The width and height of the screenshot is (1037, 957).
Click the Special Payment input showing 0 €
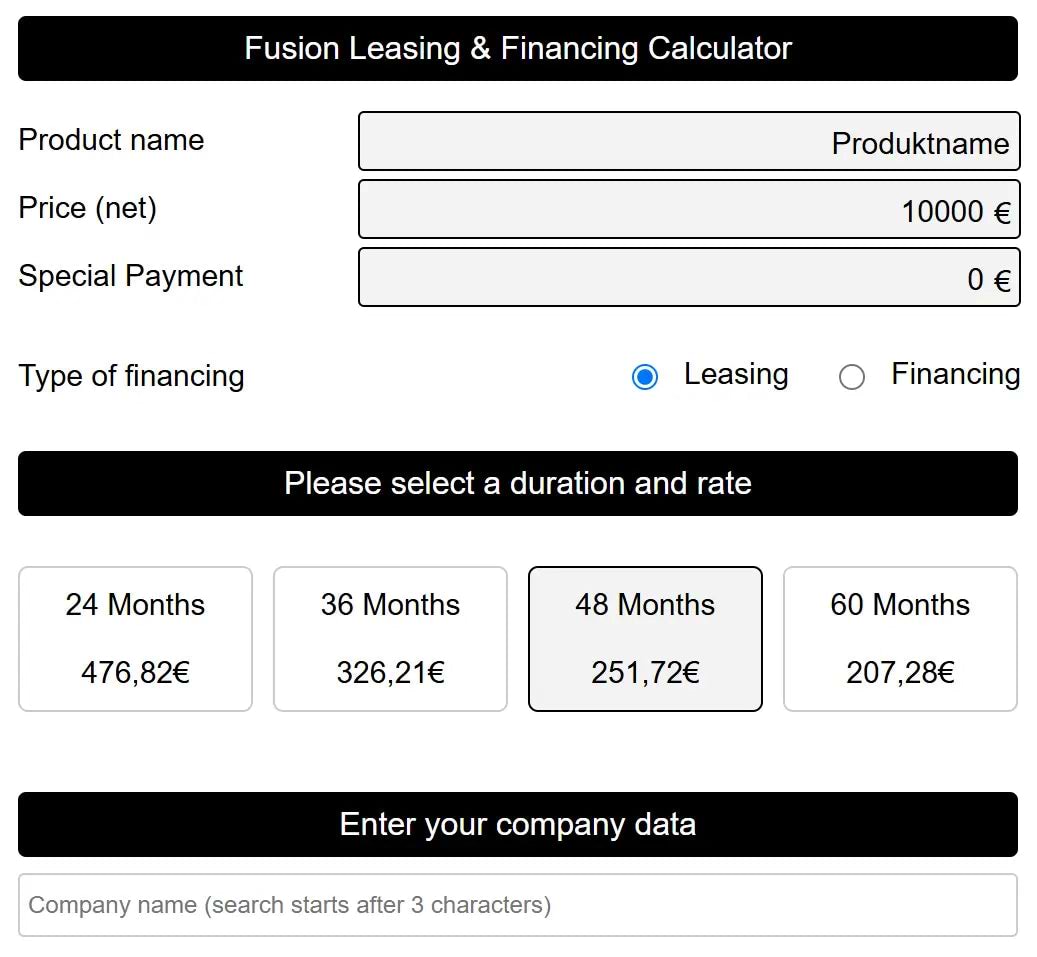point(689,278)
